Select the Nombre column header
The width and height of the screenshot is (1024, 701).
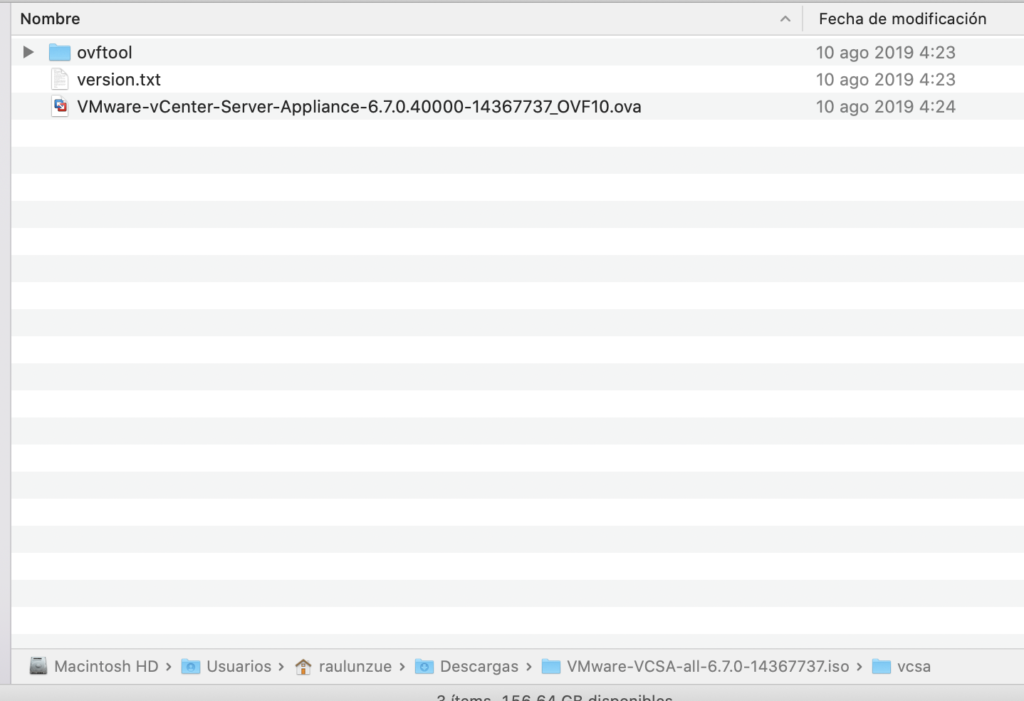50,18
